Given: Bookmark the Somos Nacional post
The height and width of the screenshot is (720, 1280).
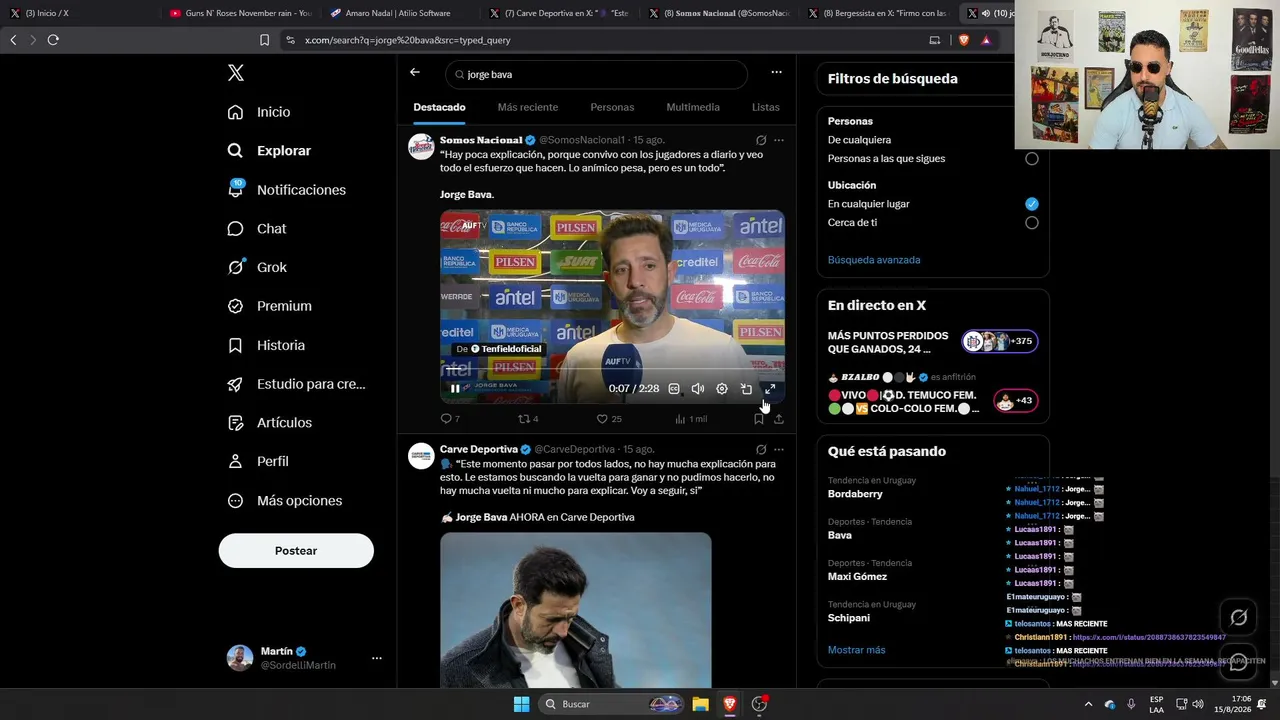Looking at the screenshot, I should 759,419.
